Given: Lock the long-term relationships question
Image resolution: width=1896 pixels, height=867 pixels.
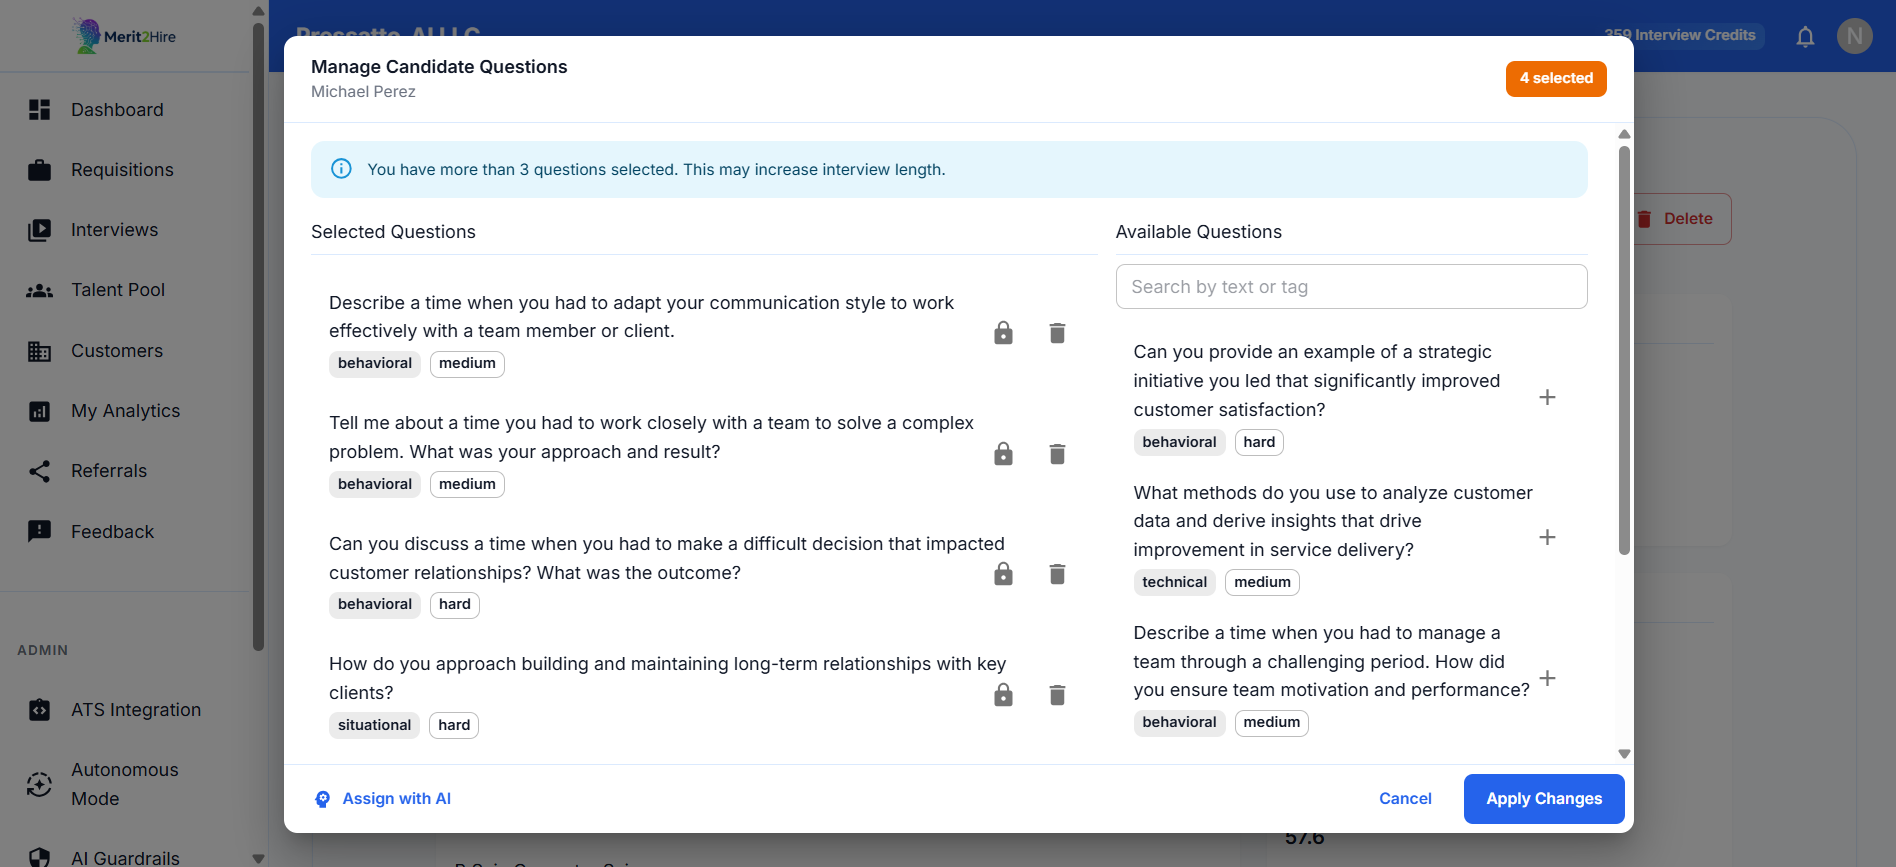Looking at the screenshot, I should [x=1003, y=695].
